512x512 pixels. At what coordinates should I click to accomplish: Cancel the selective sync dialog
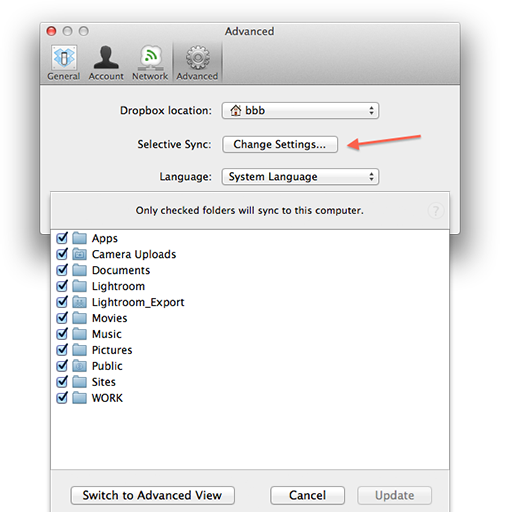(x=307, y=495)
